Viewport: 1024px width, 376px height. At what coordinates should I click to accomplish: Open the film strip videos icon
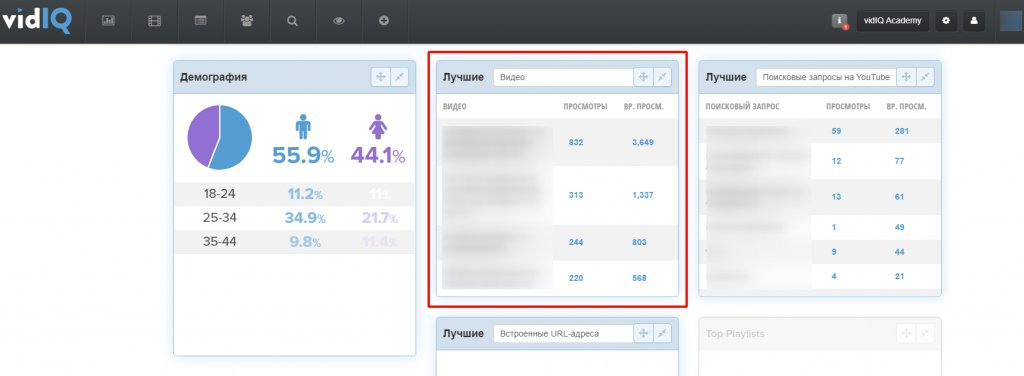point(154,21)
